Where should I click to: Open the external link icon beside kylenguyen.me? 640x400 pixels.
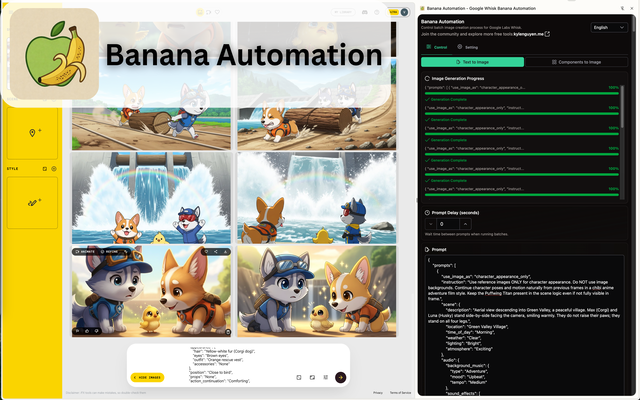click(x=547, y=34)
